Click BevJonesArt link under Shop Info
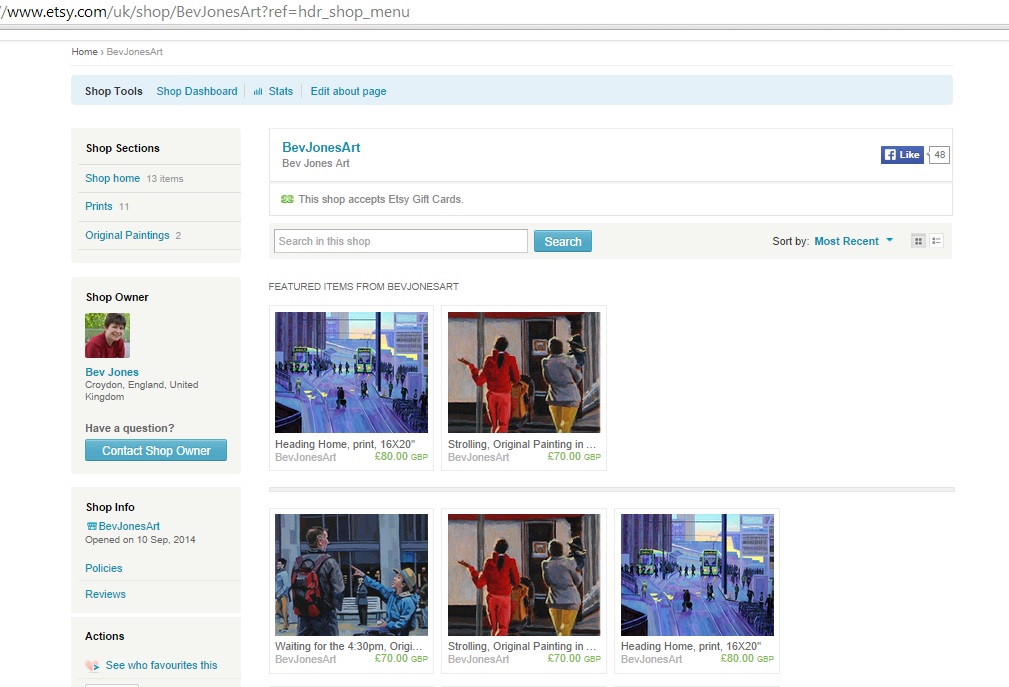1009x687 pixels. click(x=129, y=526)
